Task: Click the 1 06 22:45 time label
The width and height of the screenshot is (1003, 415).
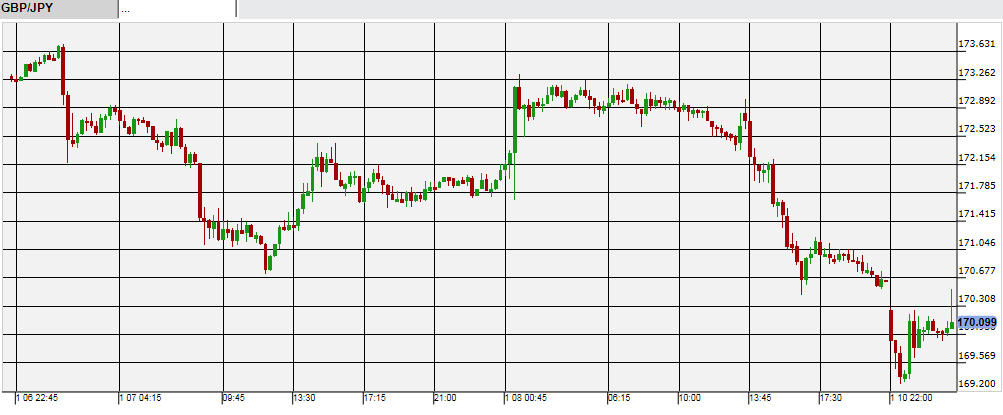Action: (x=37, y=398)
